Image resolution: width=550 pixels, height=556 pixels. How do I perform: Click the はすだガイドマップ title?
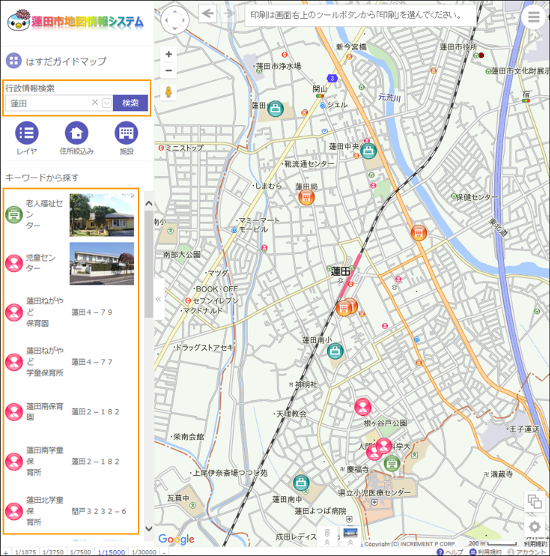66,61
